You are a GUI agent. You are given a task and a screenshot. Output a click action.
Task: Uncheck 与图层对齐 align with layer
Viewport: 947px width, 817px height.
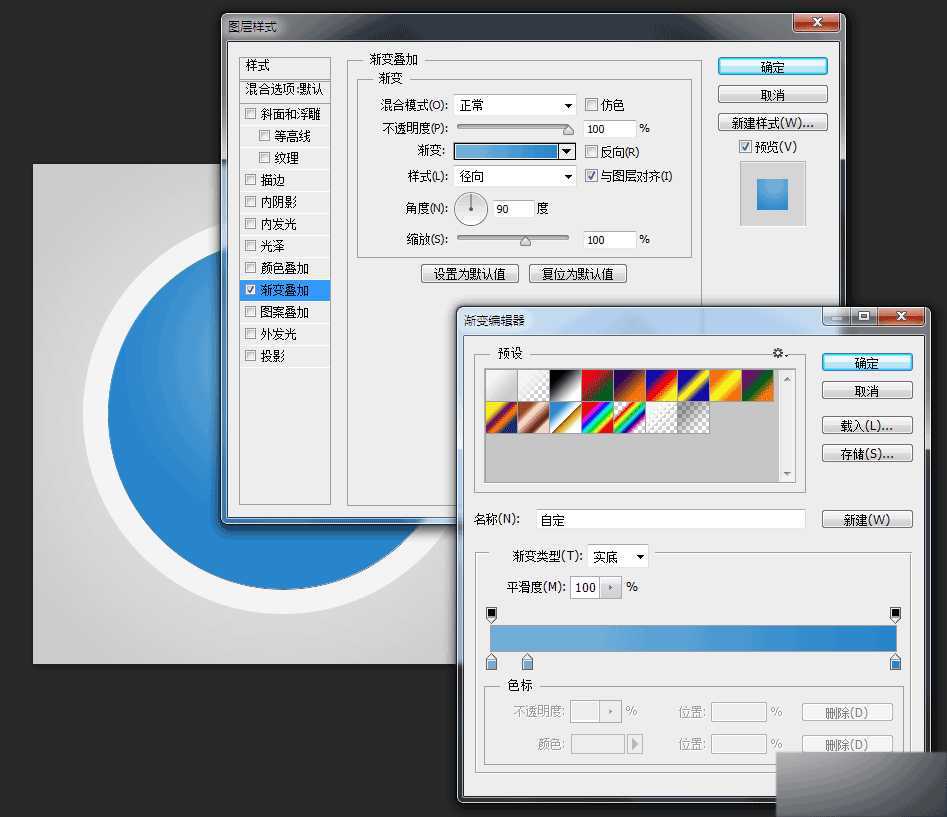592,176
